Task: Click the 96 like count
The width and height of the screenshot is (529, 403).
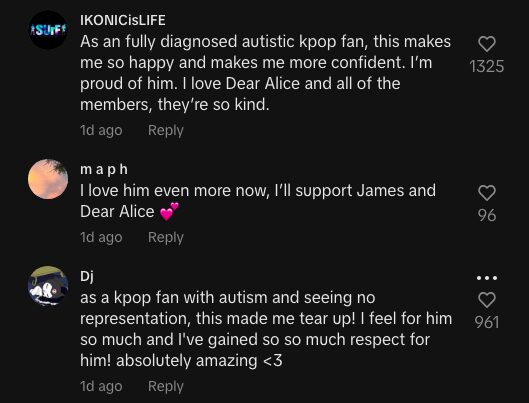Action: pyautogui.click(x=487, y=215)
